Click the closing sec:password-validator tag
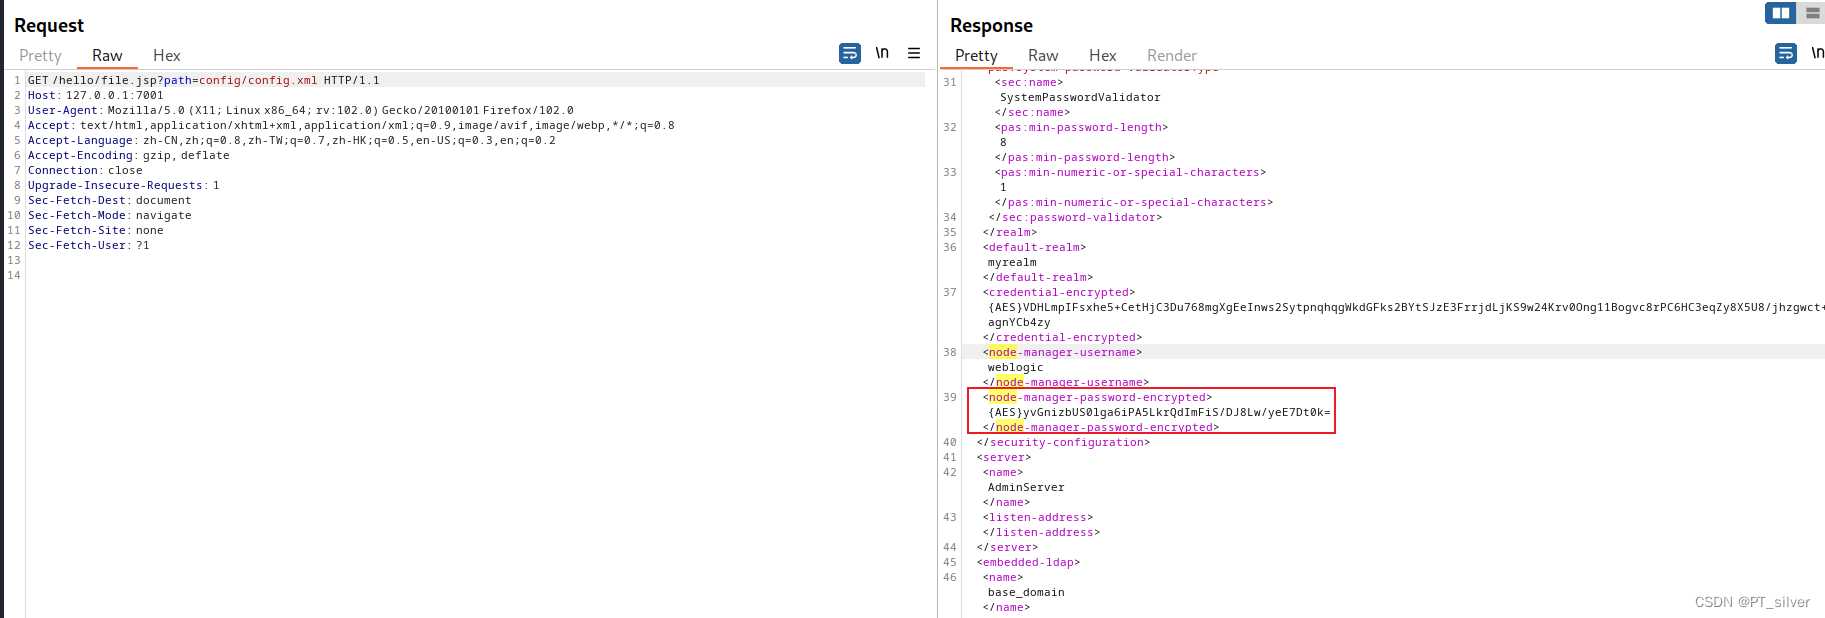1825x618 pixels. coord(1075,217)
